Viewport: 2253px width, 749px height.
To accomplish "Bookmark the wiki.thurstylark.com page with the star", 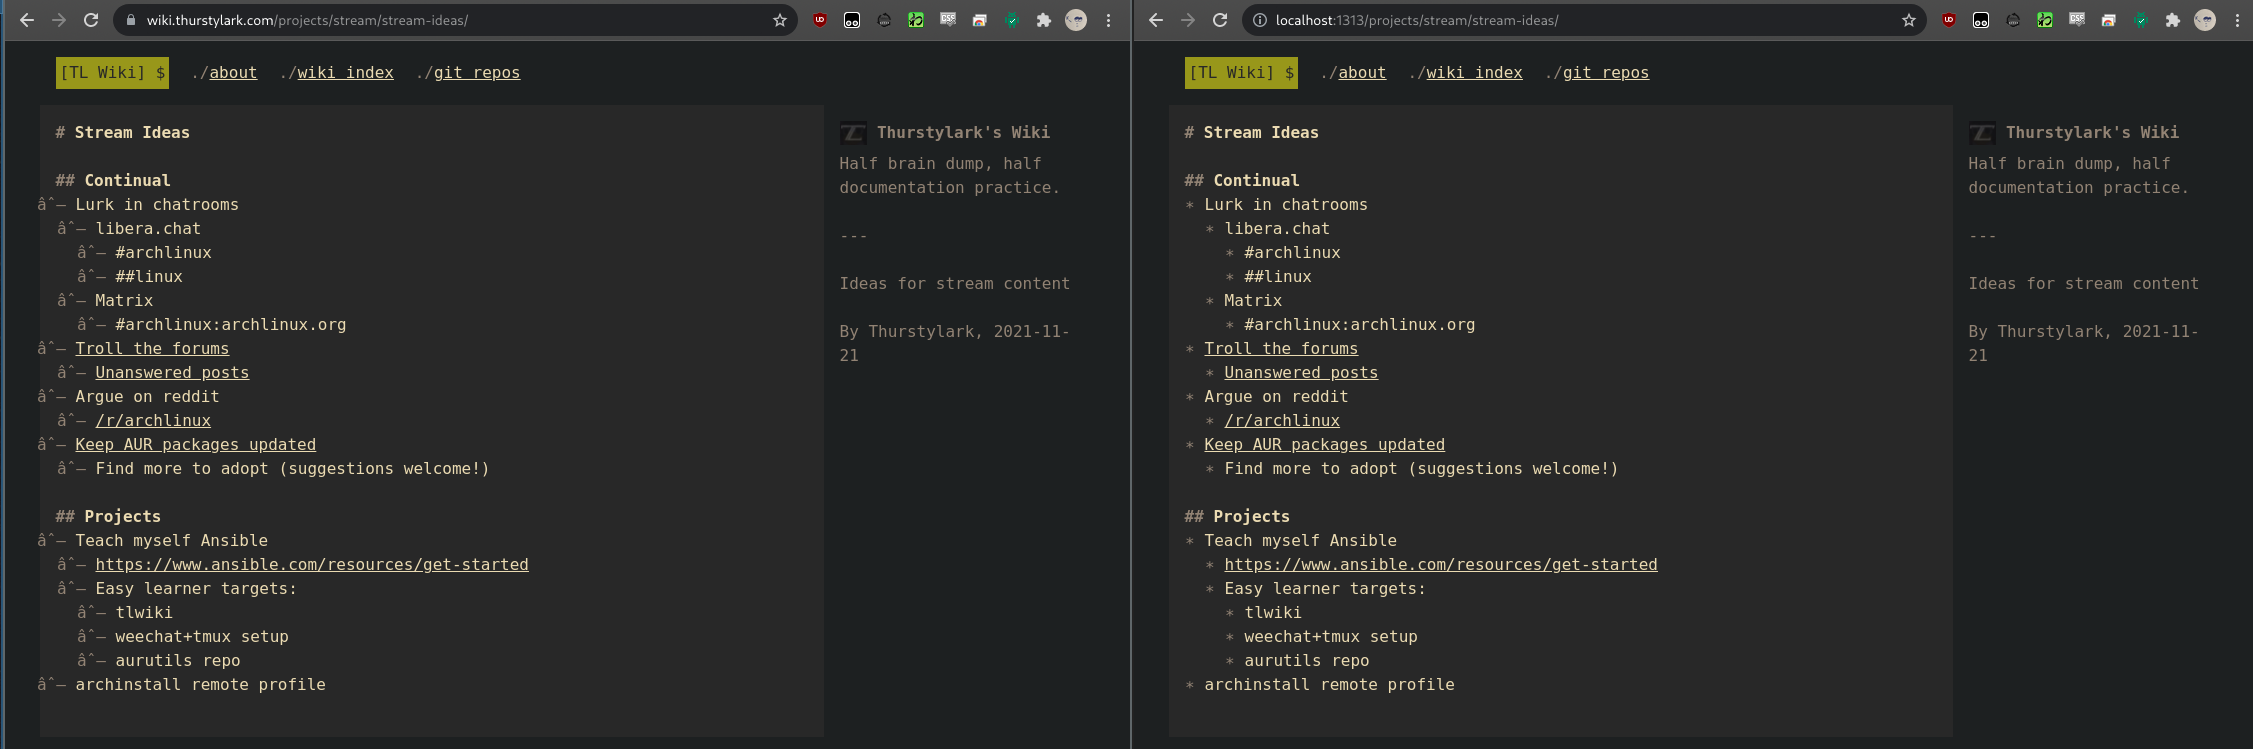I will pyautogui.click(x=780, y=20).
